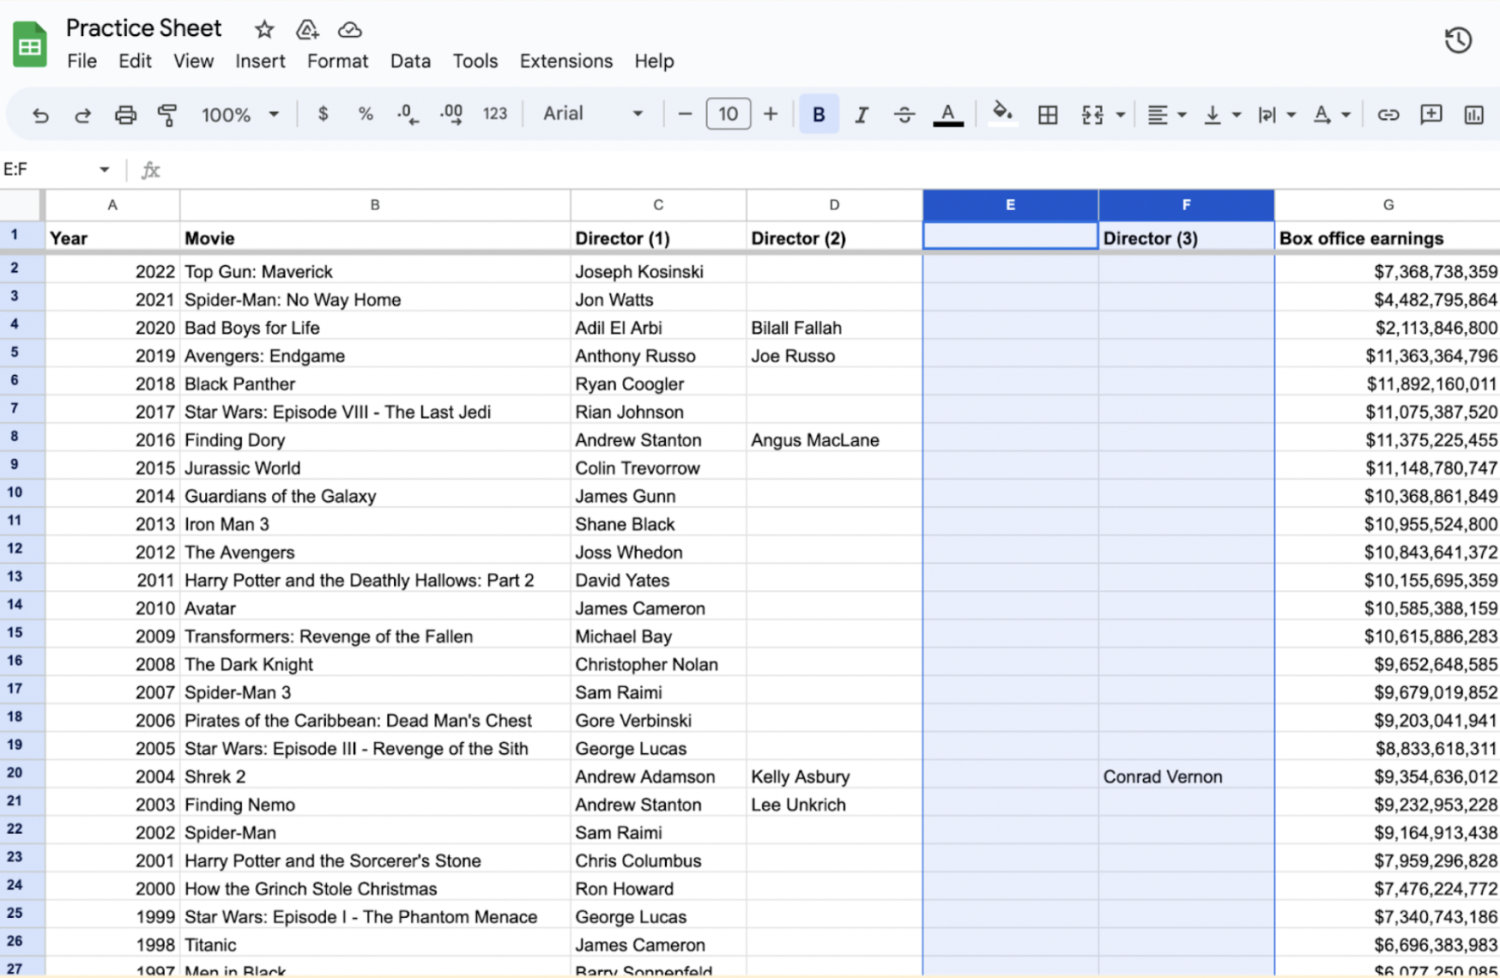Select the Paint format tool
The image size is (1500, 978).
pyautogui.click(x=167, y=115)
